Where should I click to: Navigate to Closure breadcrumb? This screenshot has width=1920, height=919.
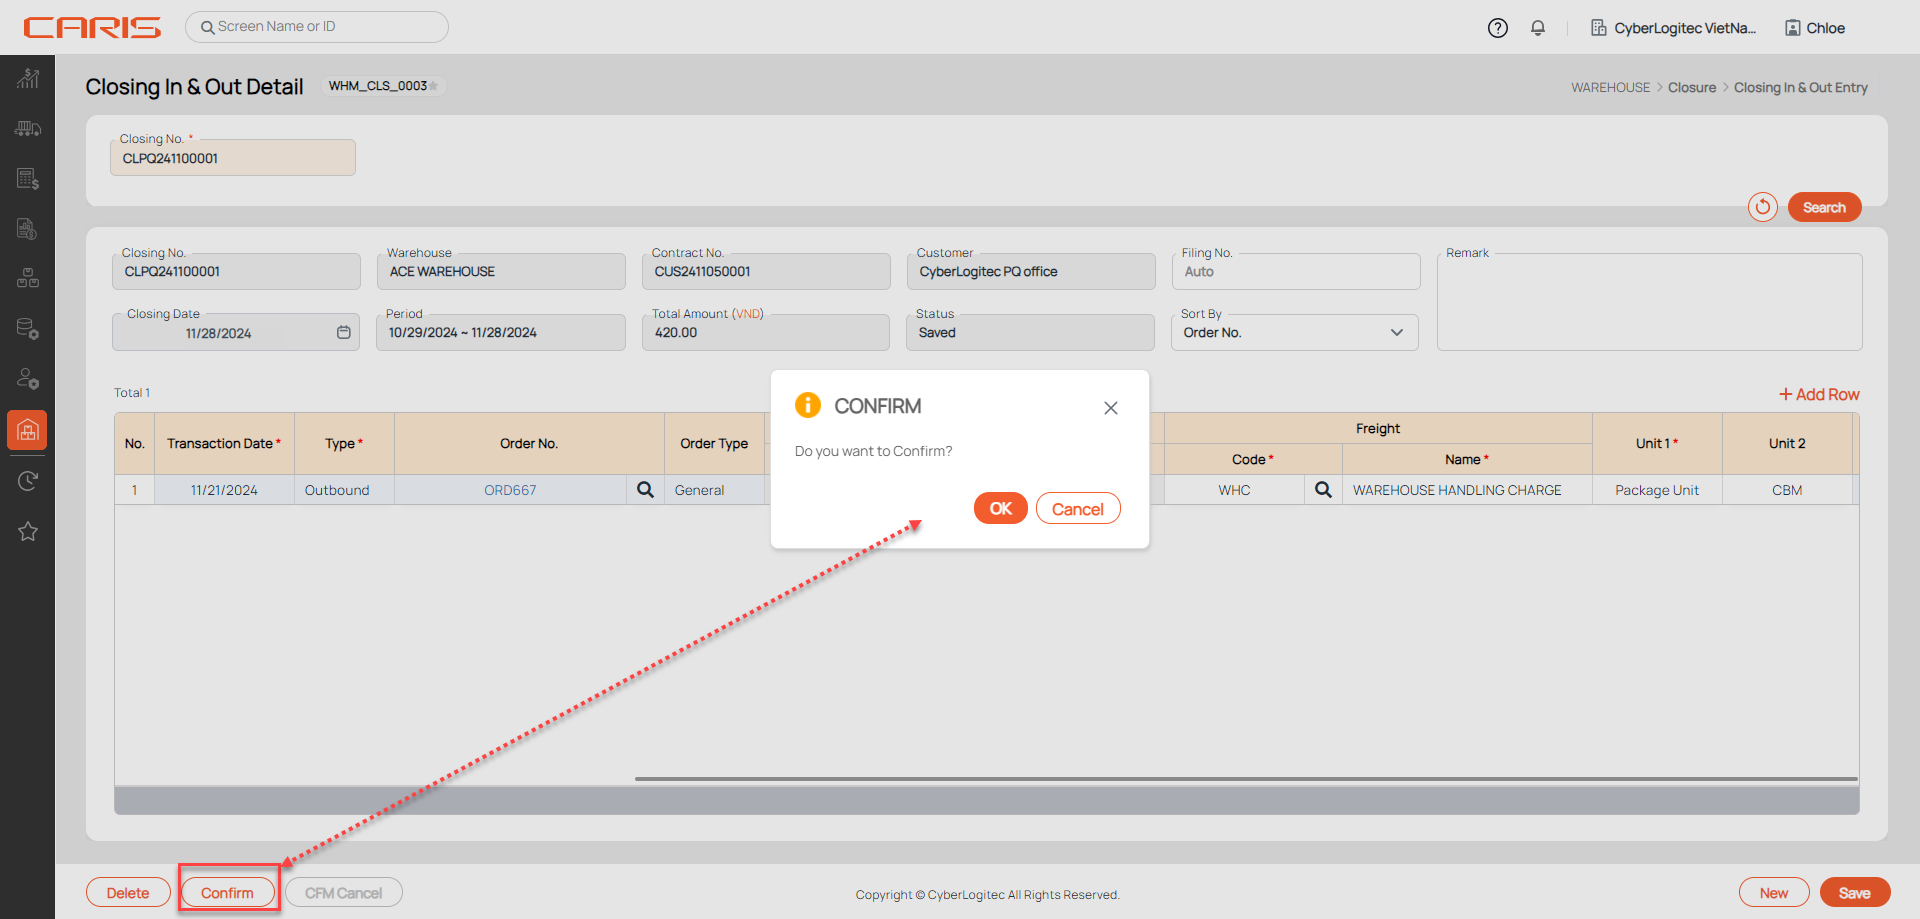1691,88
